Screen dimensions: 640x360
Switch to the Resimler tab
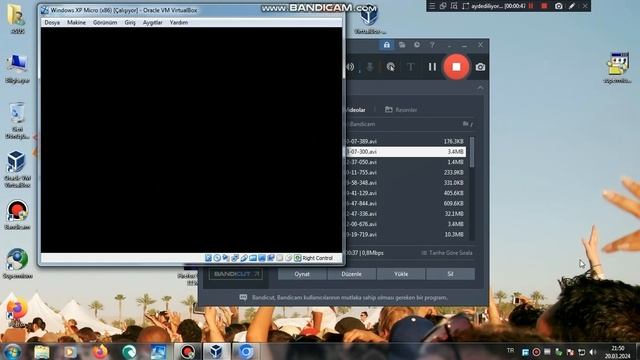(x=401, y=110)
